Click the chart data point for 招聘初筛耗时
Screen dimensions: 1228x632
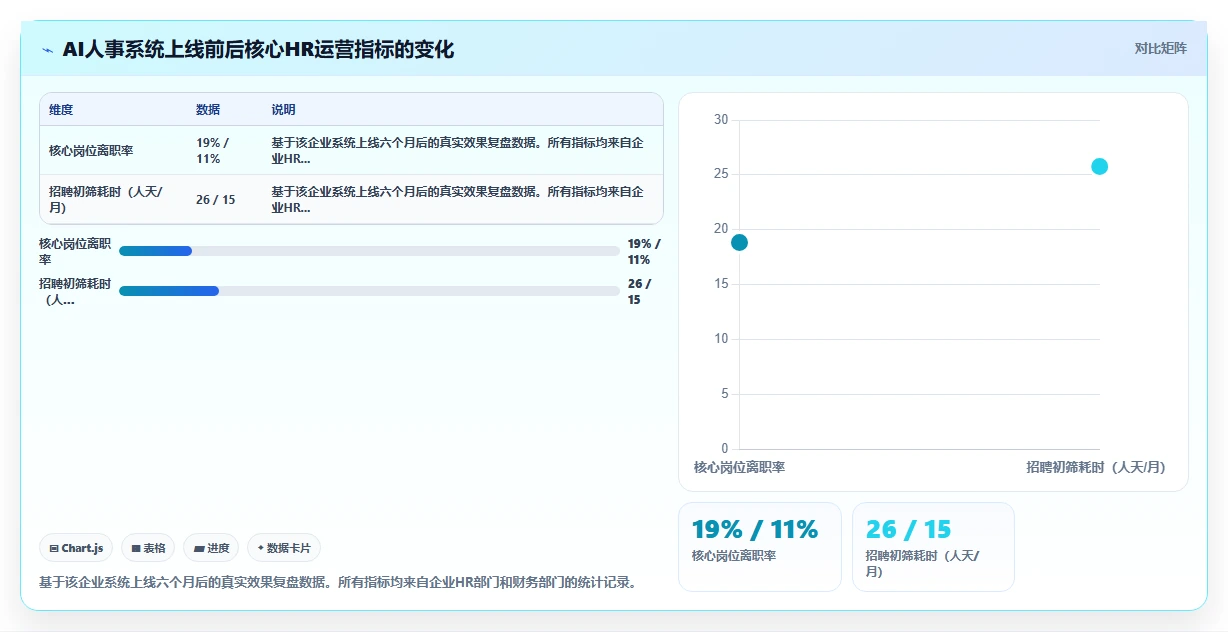coord(1099,166)
